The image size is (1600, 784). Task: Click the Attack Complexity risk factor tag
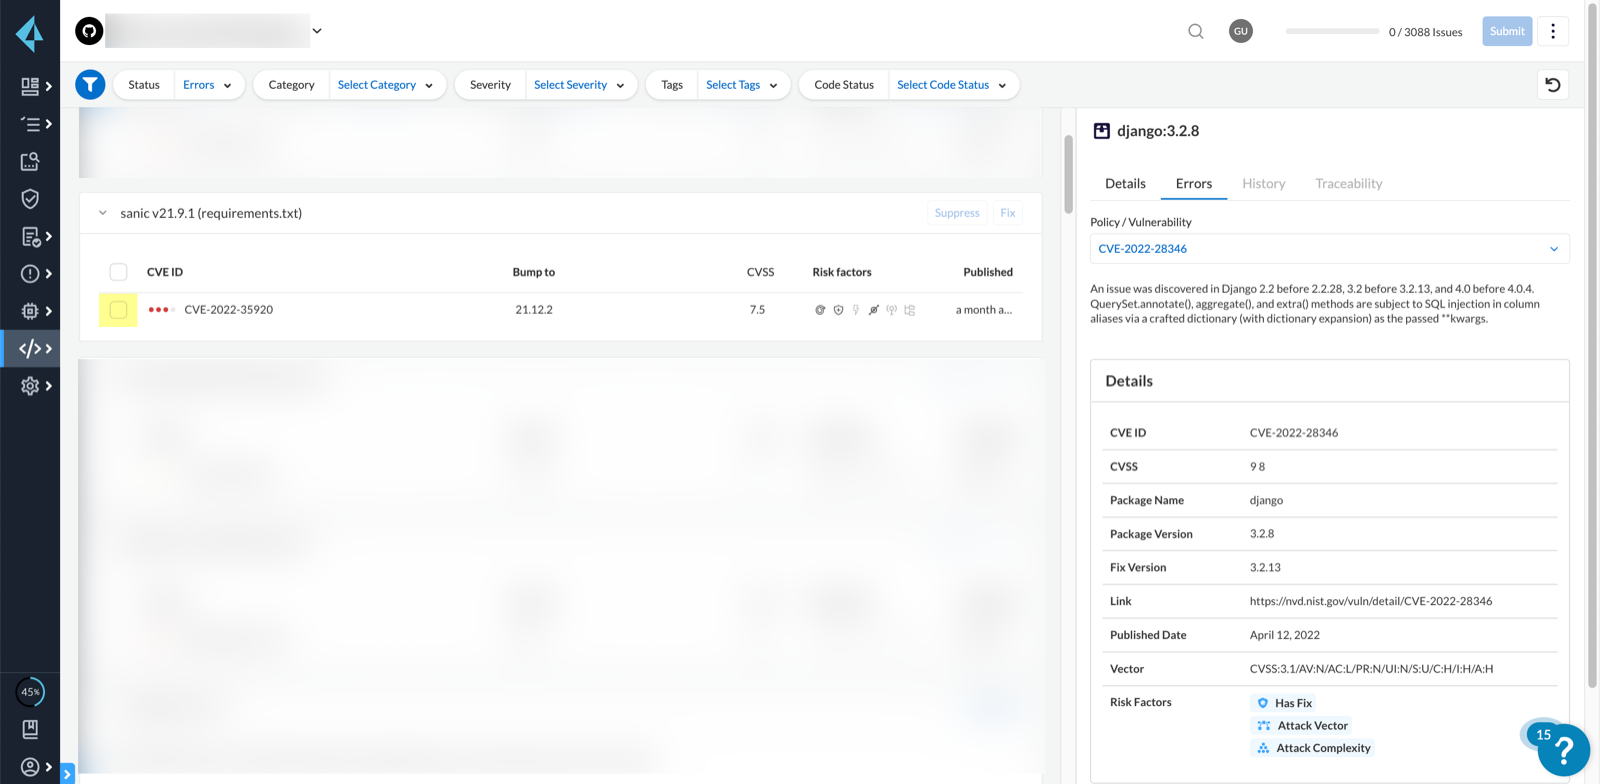coord(1313,748)
